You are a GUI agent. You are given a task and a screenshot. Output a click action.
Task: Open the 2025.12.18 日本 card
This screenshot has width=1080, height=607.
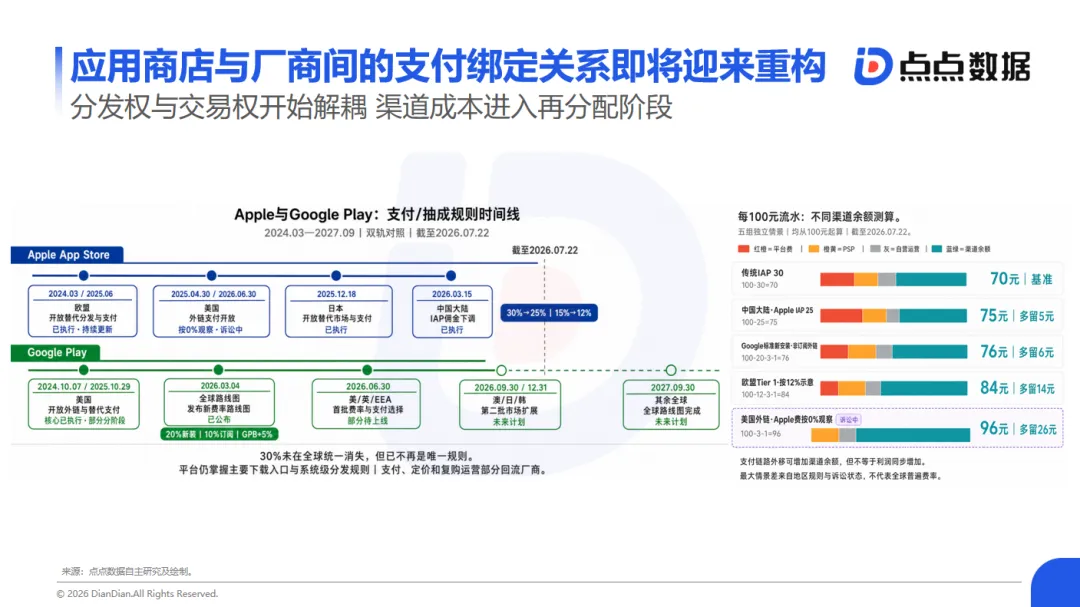pos(339,311)
